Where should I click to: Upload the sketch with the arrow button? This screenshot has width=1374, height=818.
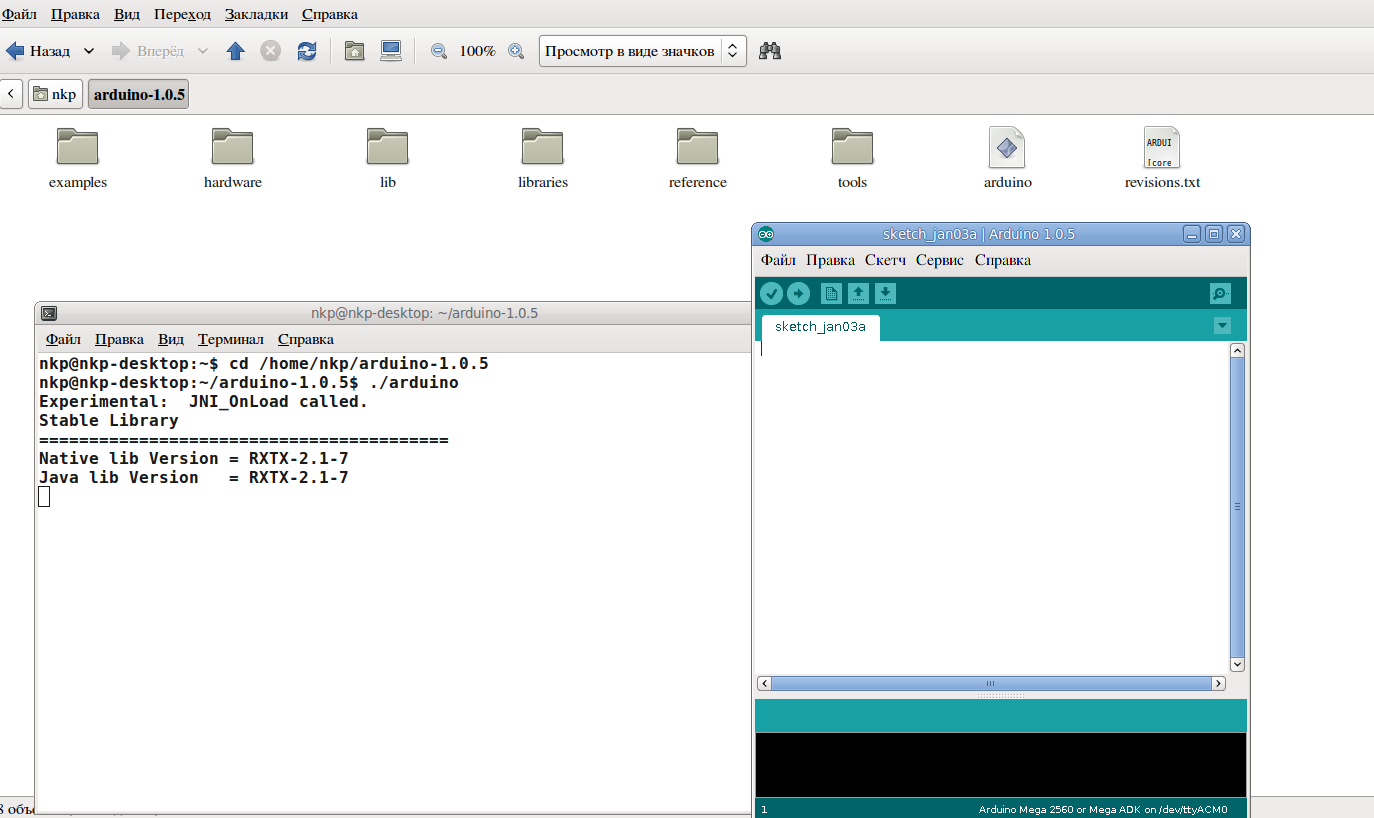pos(798,293)
